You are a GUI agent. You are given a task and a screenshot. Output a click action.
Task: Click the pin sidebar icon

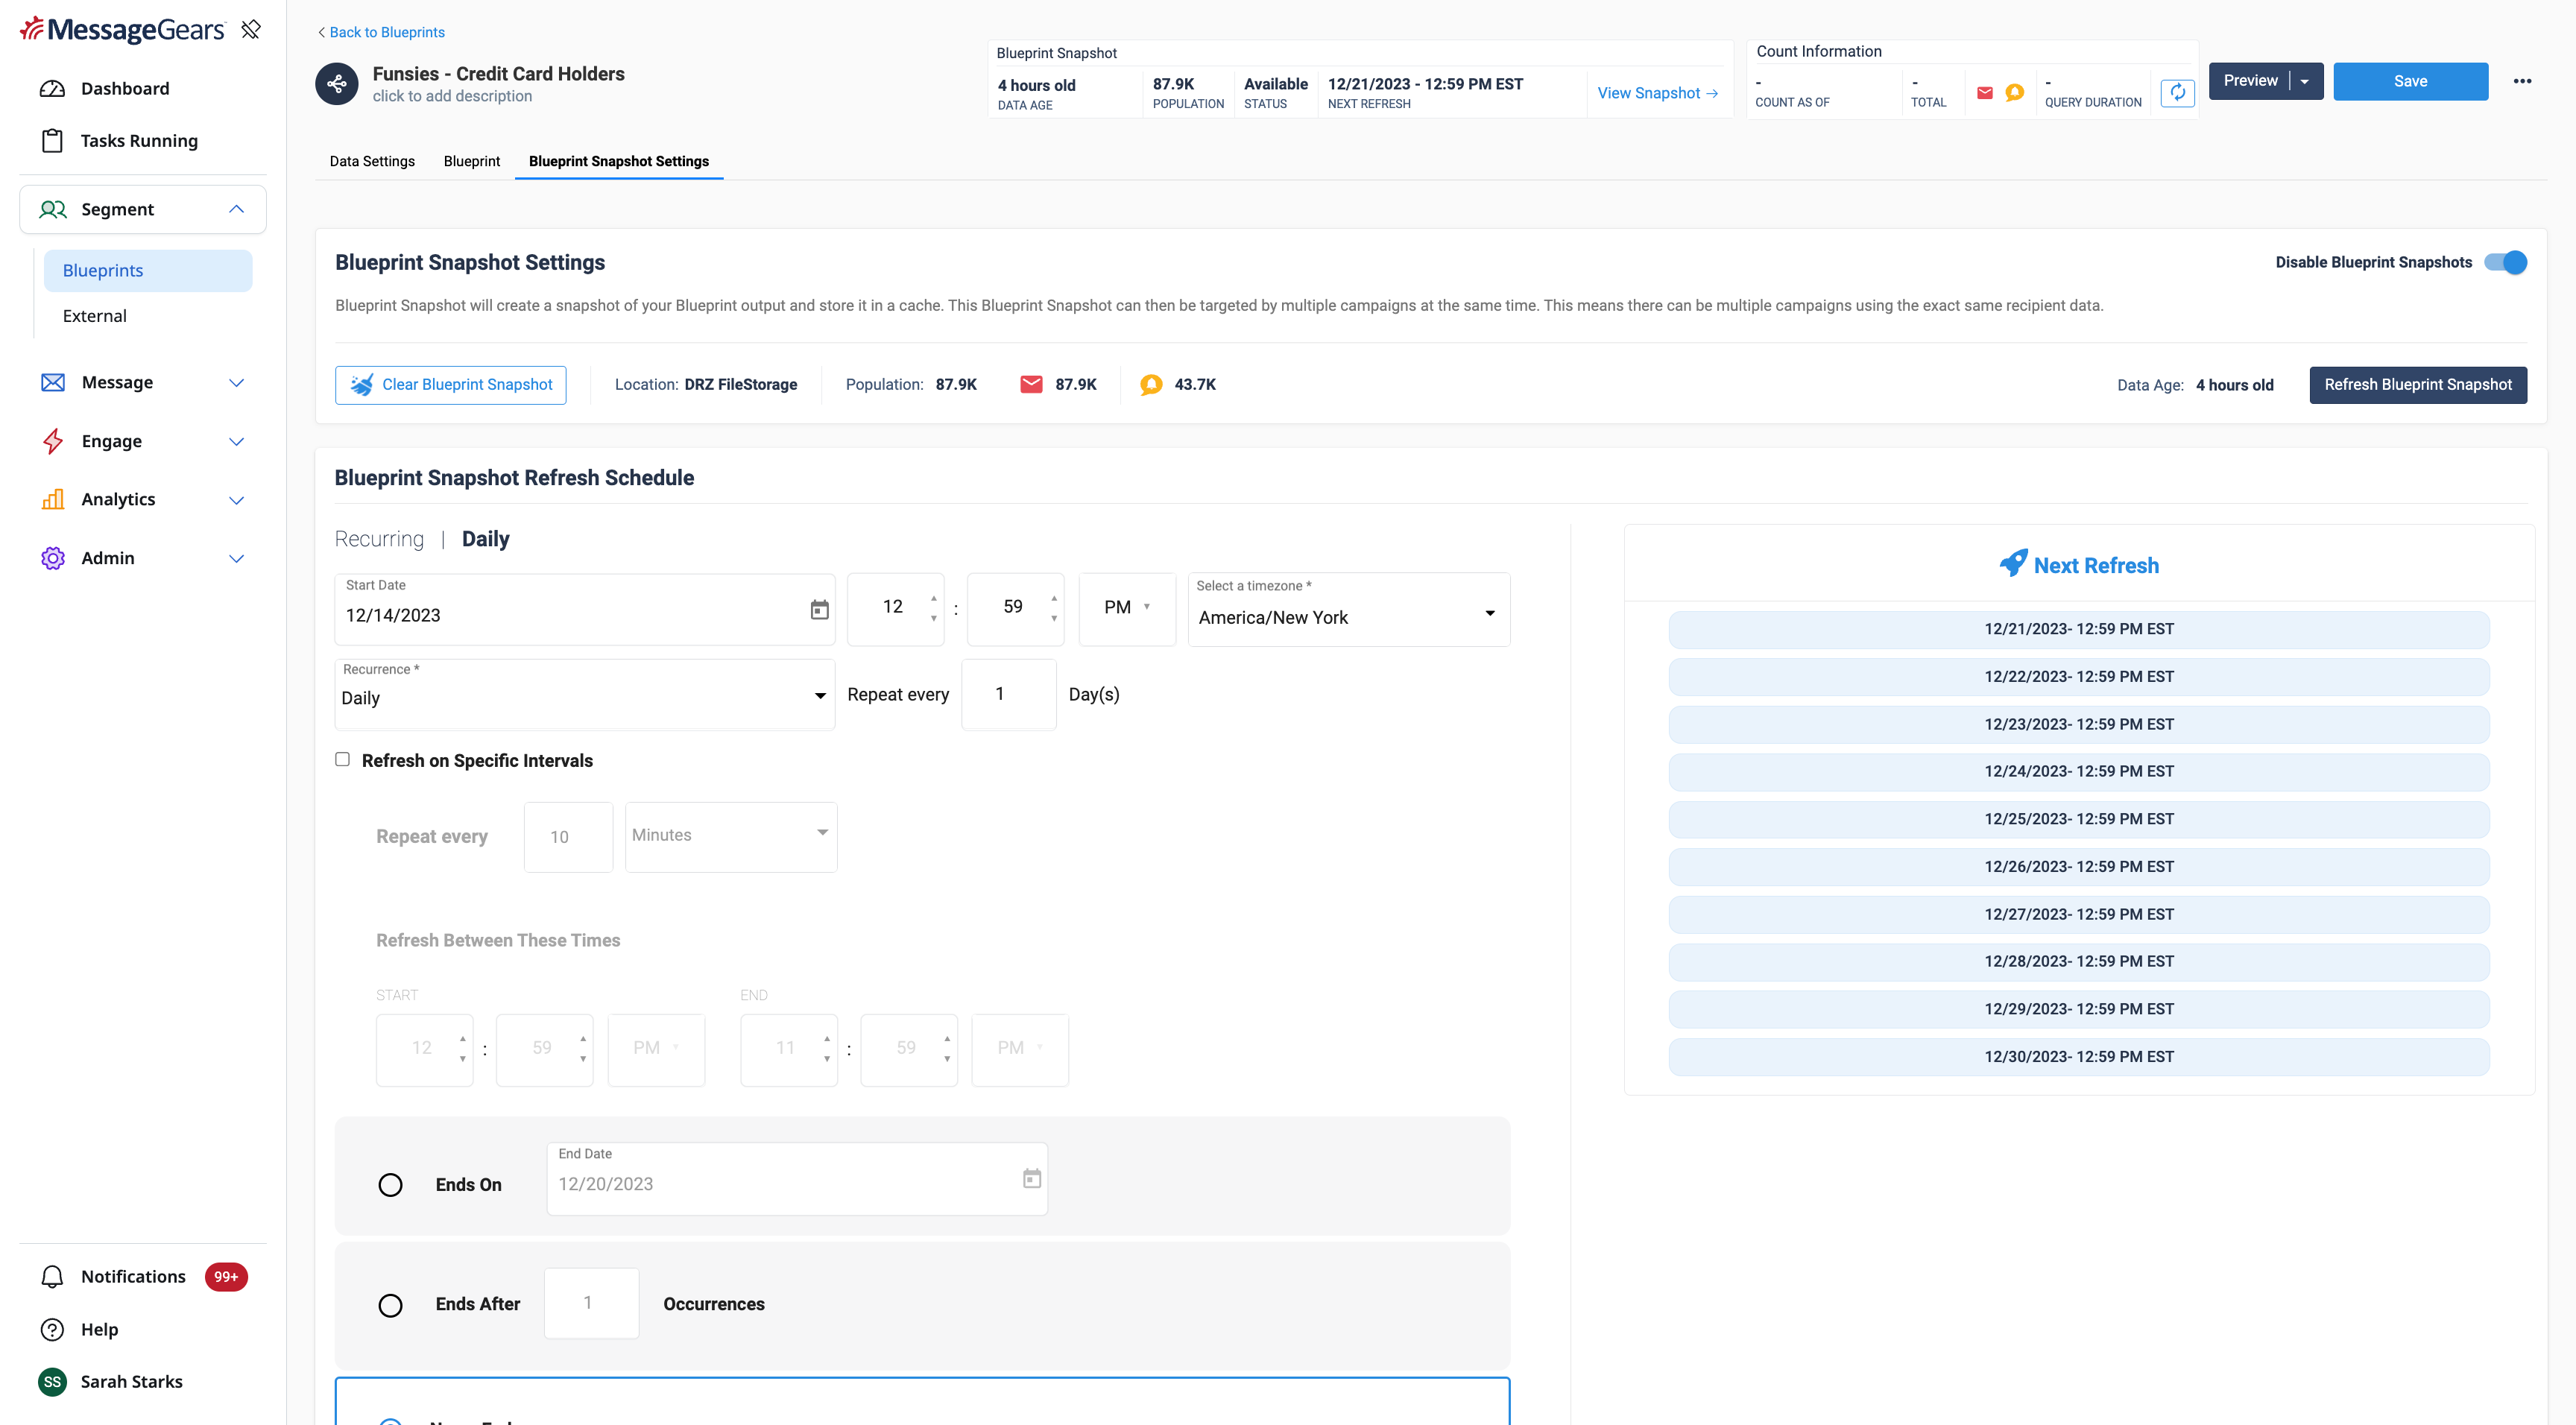[251, 29]
